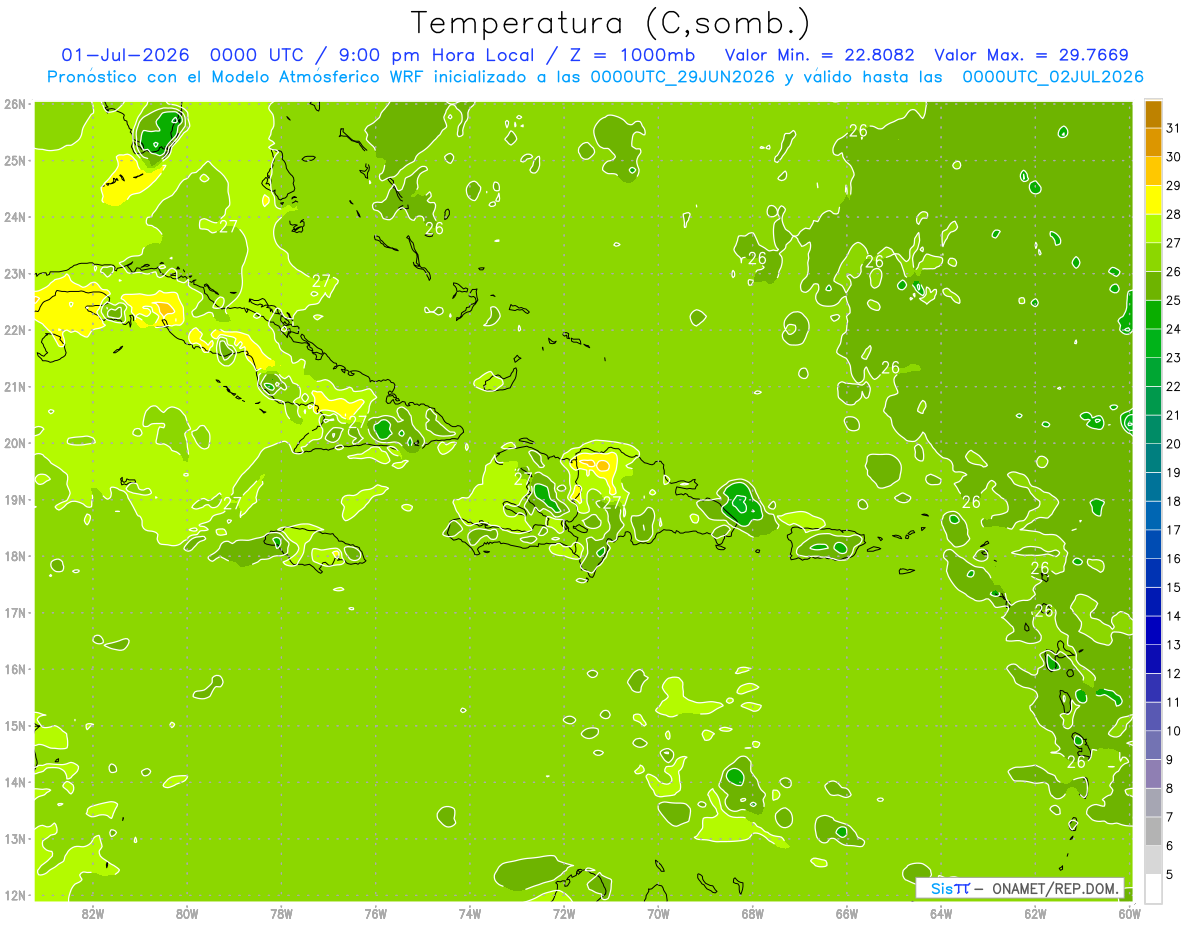Click the 70W longitude axis label
The width and height of the screenshot is (1200, 927).
[658, 914]
